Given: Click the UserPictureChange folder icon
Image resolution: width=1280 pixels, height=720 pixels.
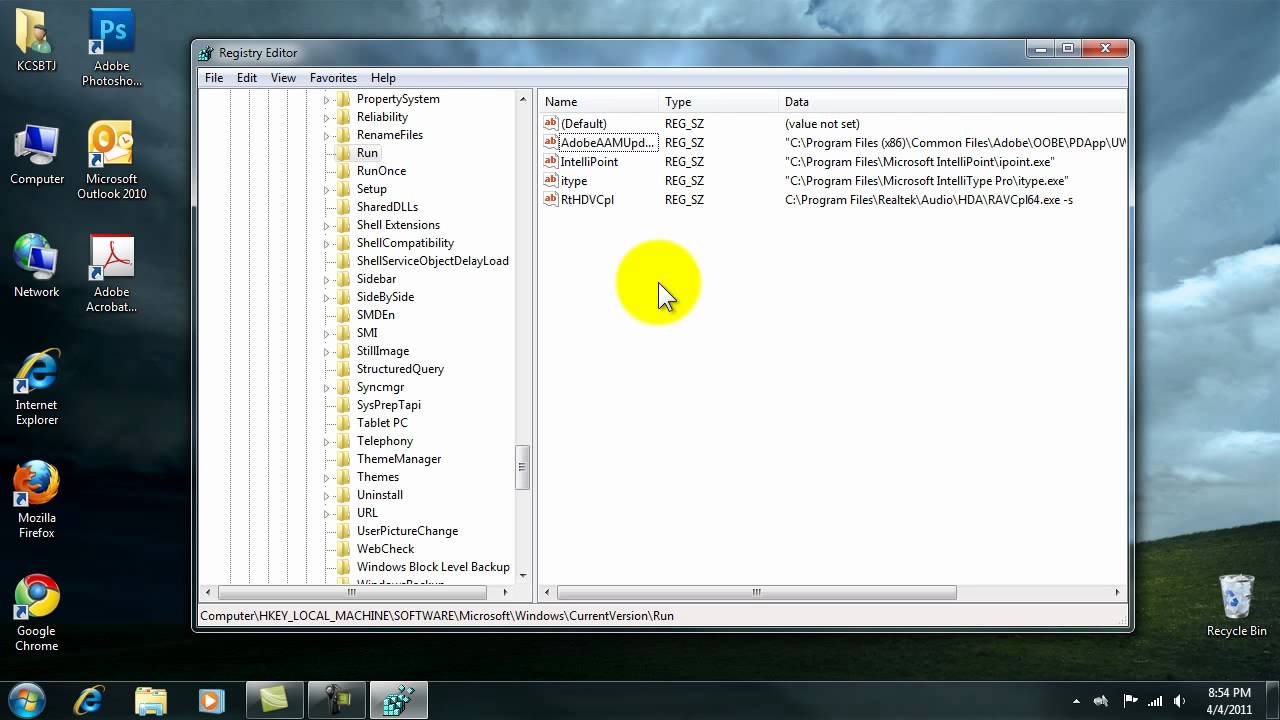Looking at the screenshot, I should pos(343,531).
